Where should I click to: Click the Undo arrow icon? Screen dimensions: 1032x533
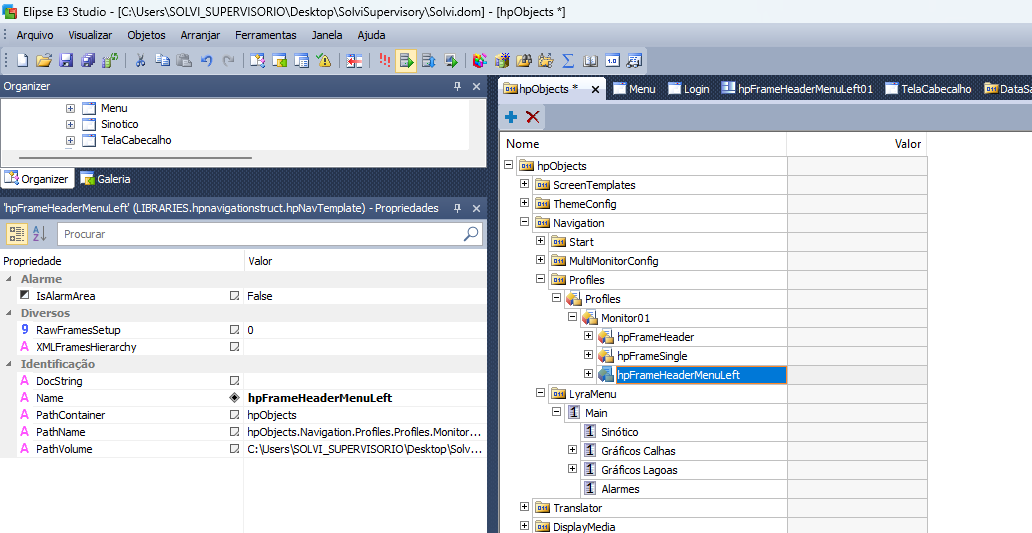pos(207,61)
